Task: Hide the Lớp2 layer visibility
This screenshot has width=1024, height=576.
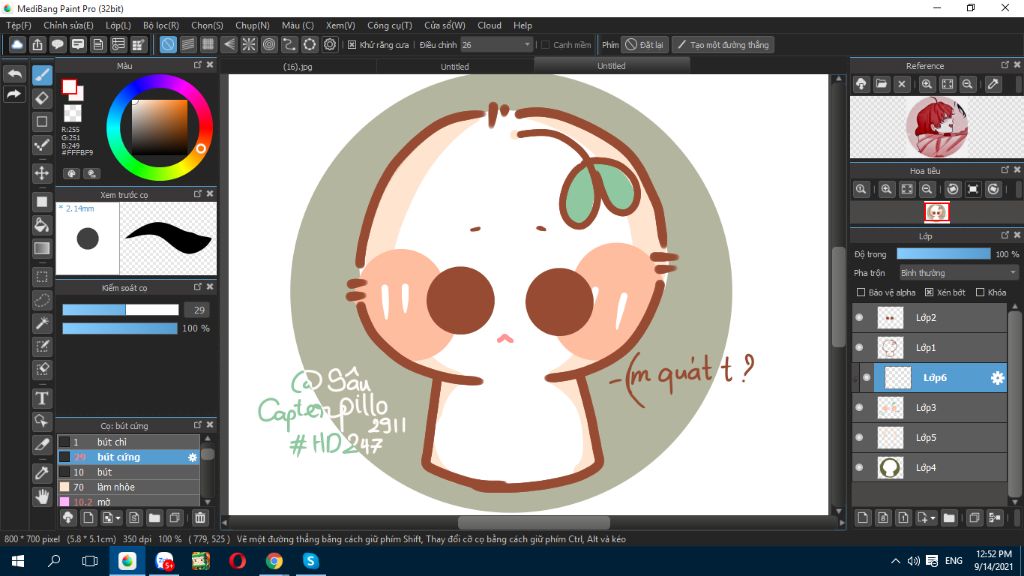Action: point(859,317)
